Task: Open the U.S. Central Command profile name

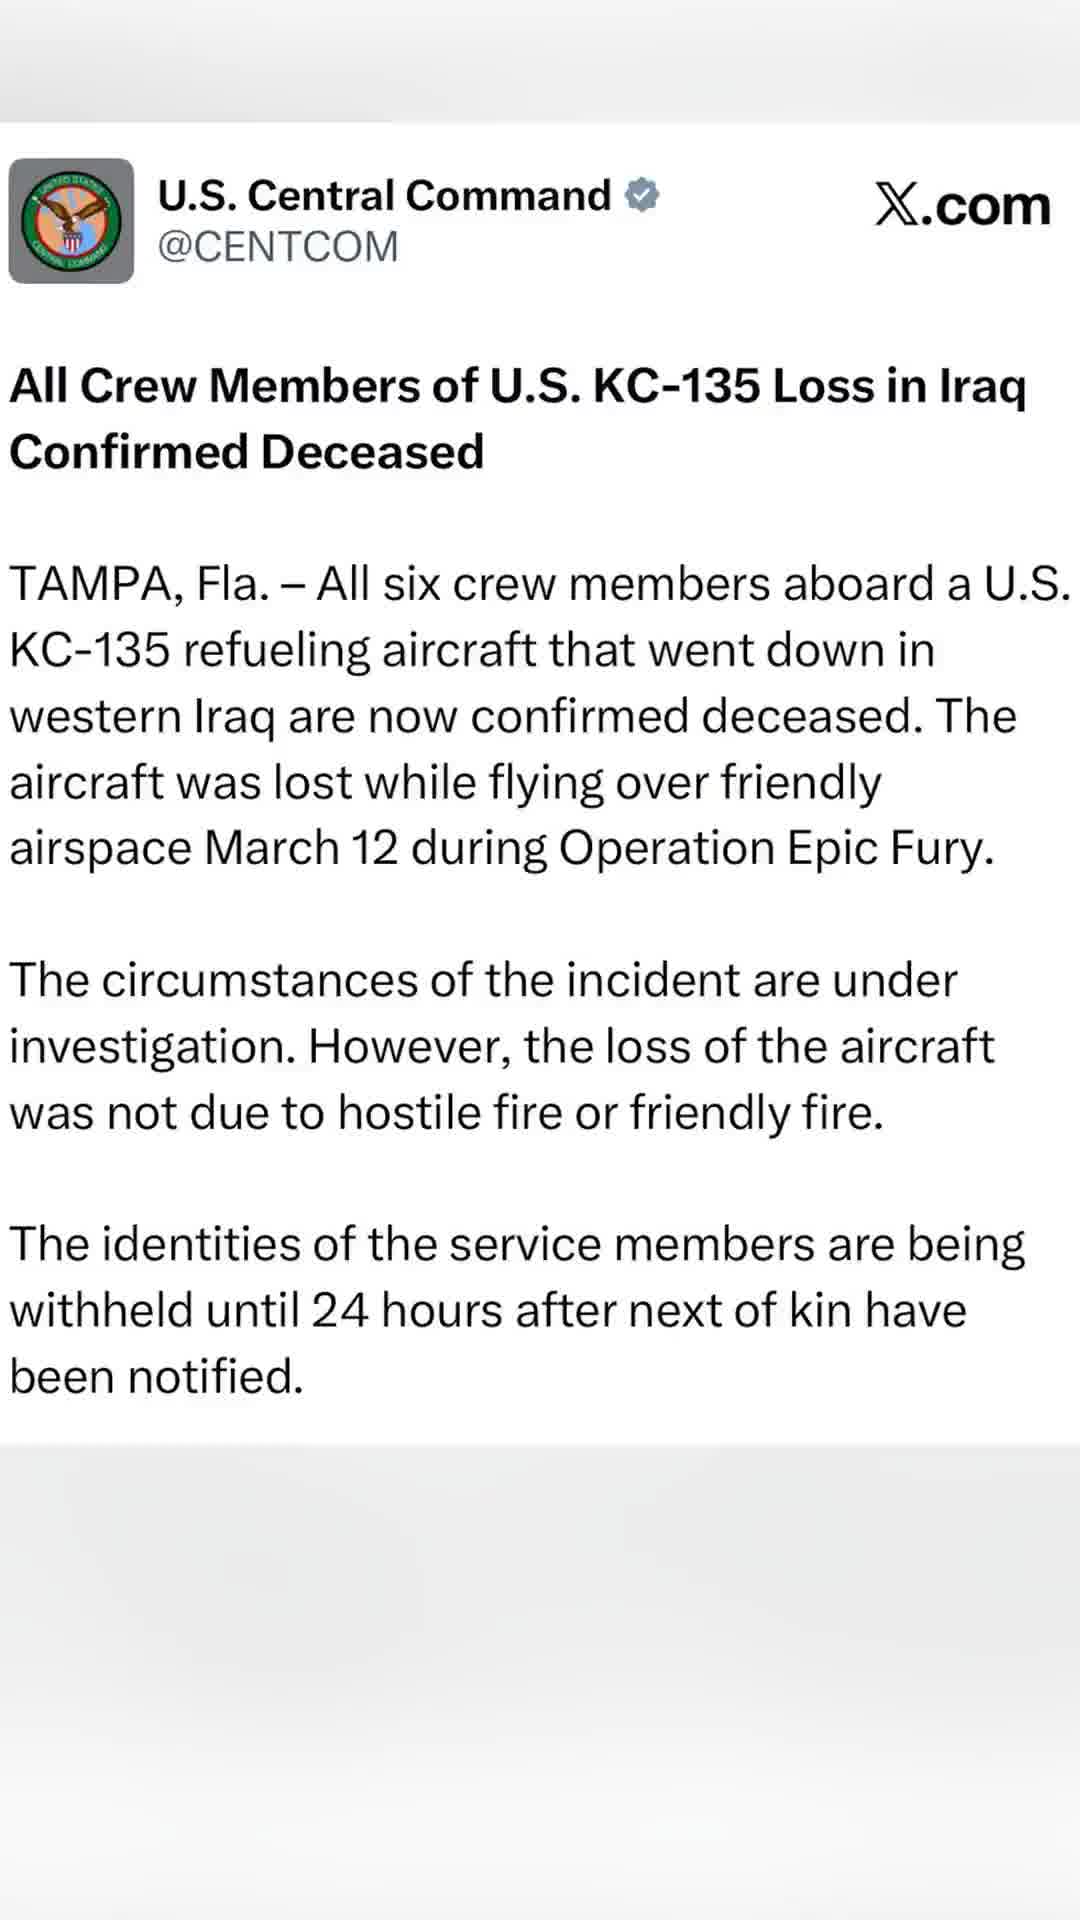Action: 384,196
